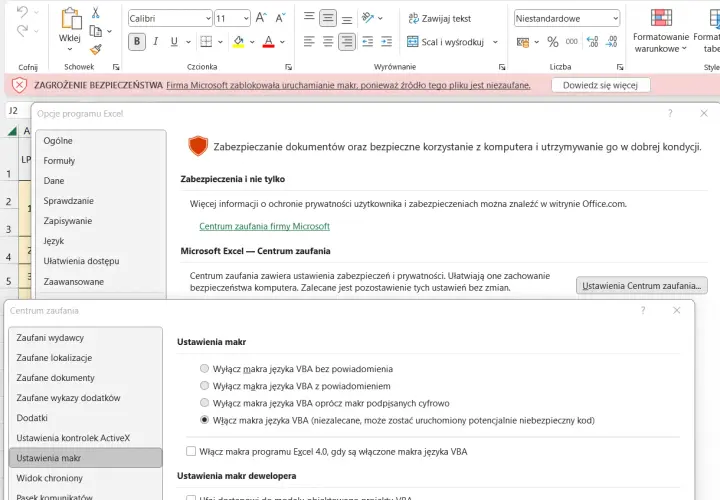Increase indent icon

(x=387, y=42)
